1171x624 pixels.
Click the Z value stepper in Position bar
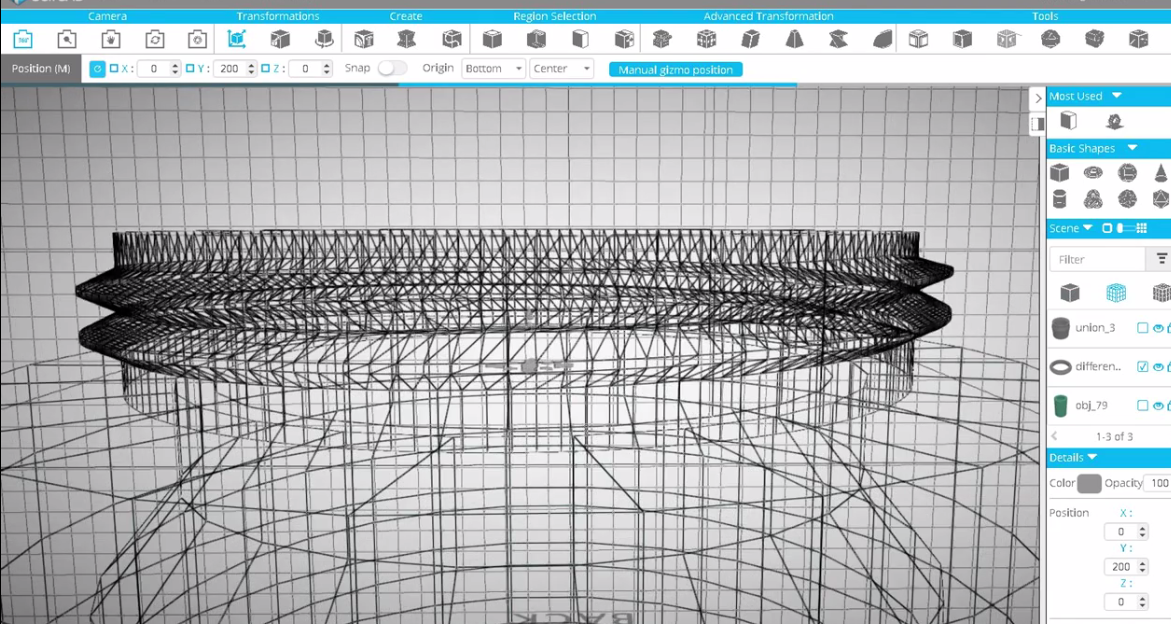tap(326, 69)
